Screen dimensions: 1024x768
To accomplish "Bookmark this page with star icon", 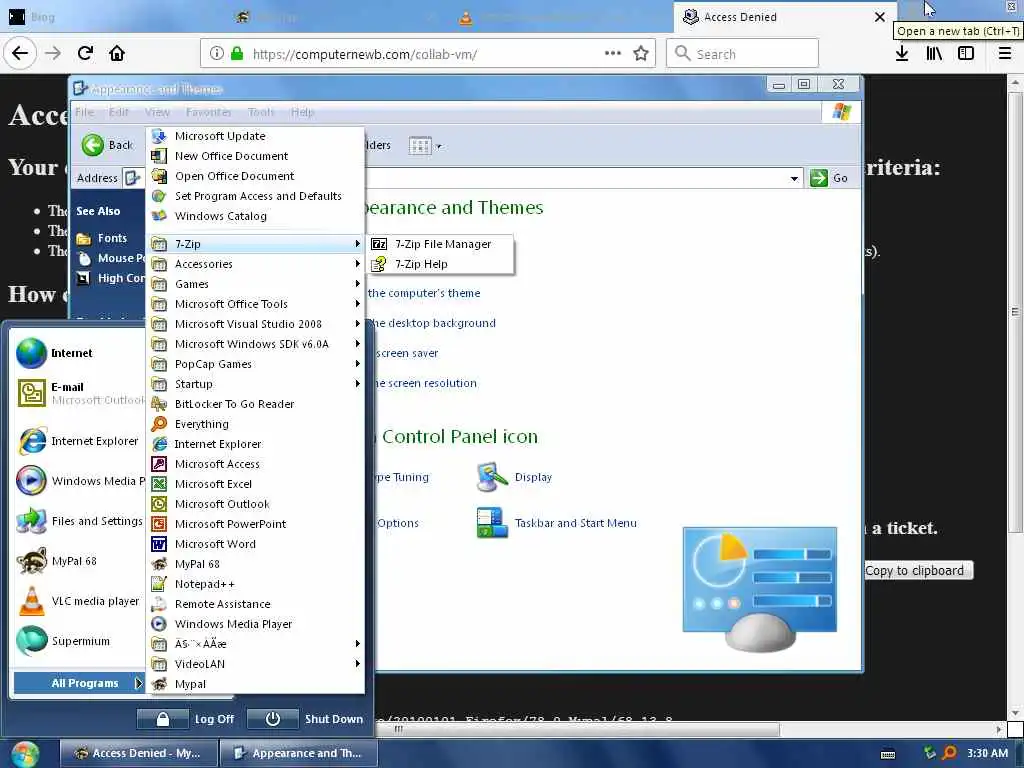I will coord(641,54).
